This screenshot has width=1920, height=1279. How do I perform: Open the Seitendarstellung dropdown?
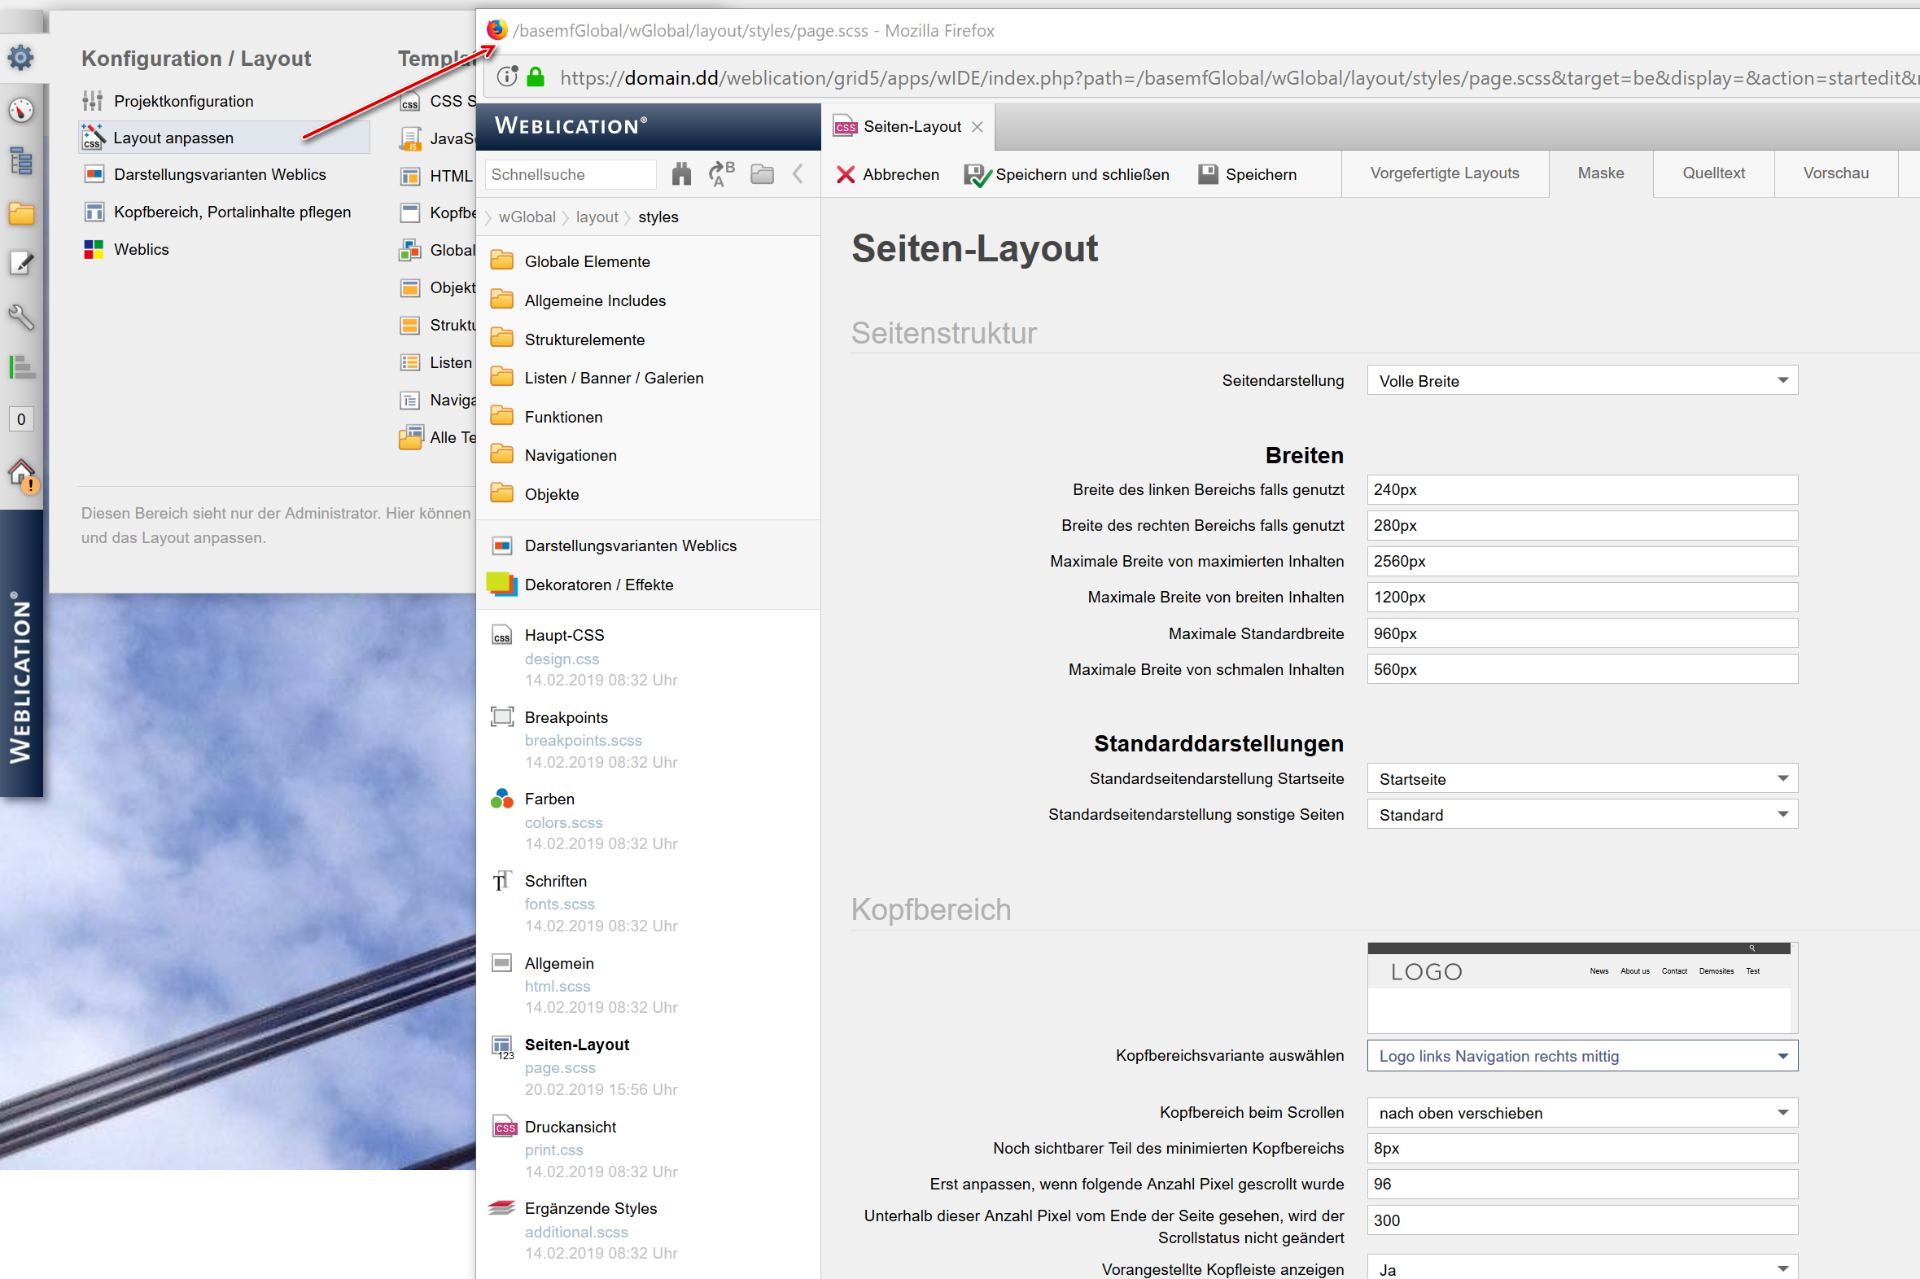coord(1582,381)
